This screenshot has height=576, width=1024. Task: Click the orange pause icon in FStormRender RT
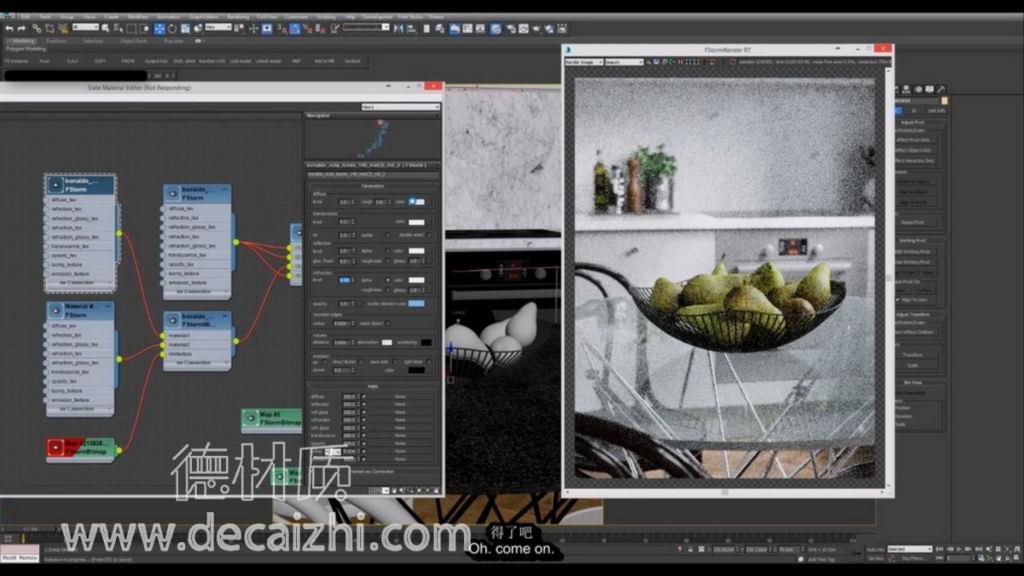[x=680, y=62]
